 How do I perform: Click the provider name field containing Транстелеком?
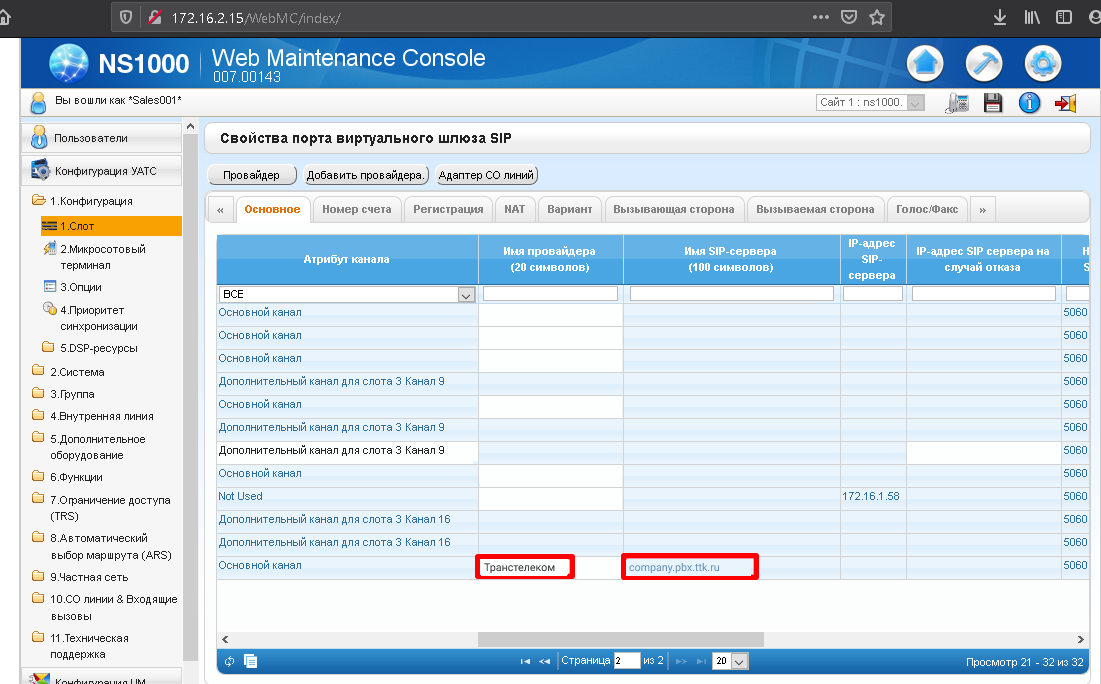click(525, 568)
